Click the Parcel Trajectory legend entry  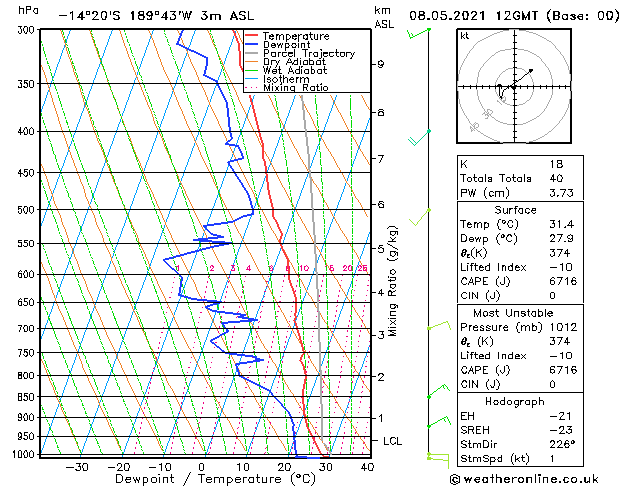(x=308, y=53)
